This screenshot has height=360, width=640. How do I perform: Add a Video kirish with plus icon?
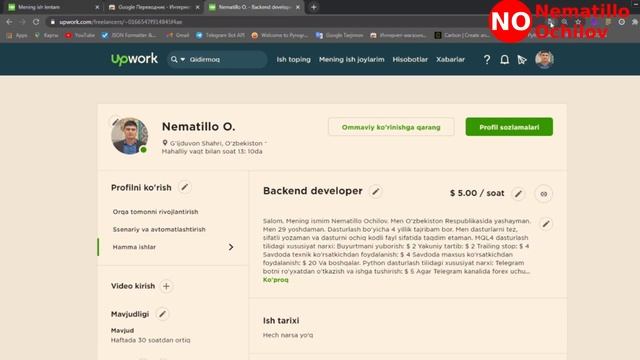(x=166, y=286)
